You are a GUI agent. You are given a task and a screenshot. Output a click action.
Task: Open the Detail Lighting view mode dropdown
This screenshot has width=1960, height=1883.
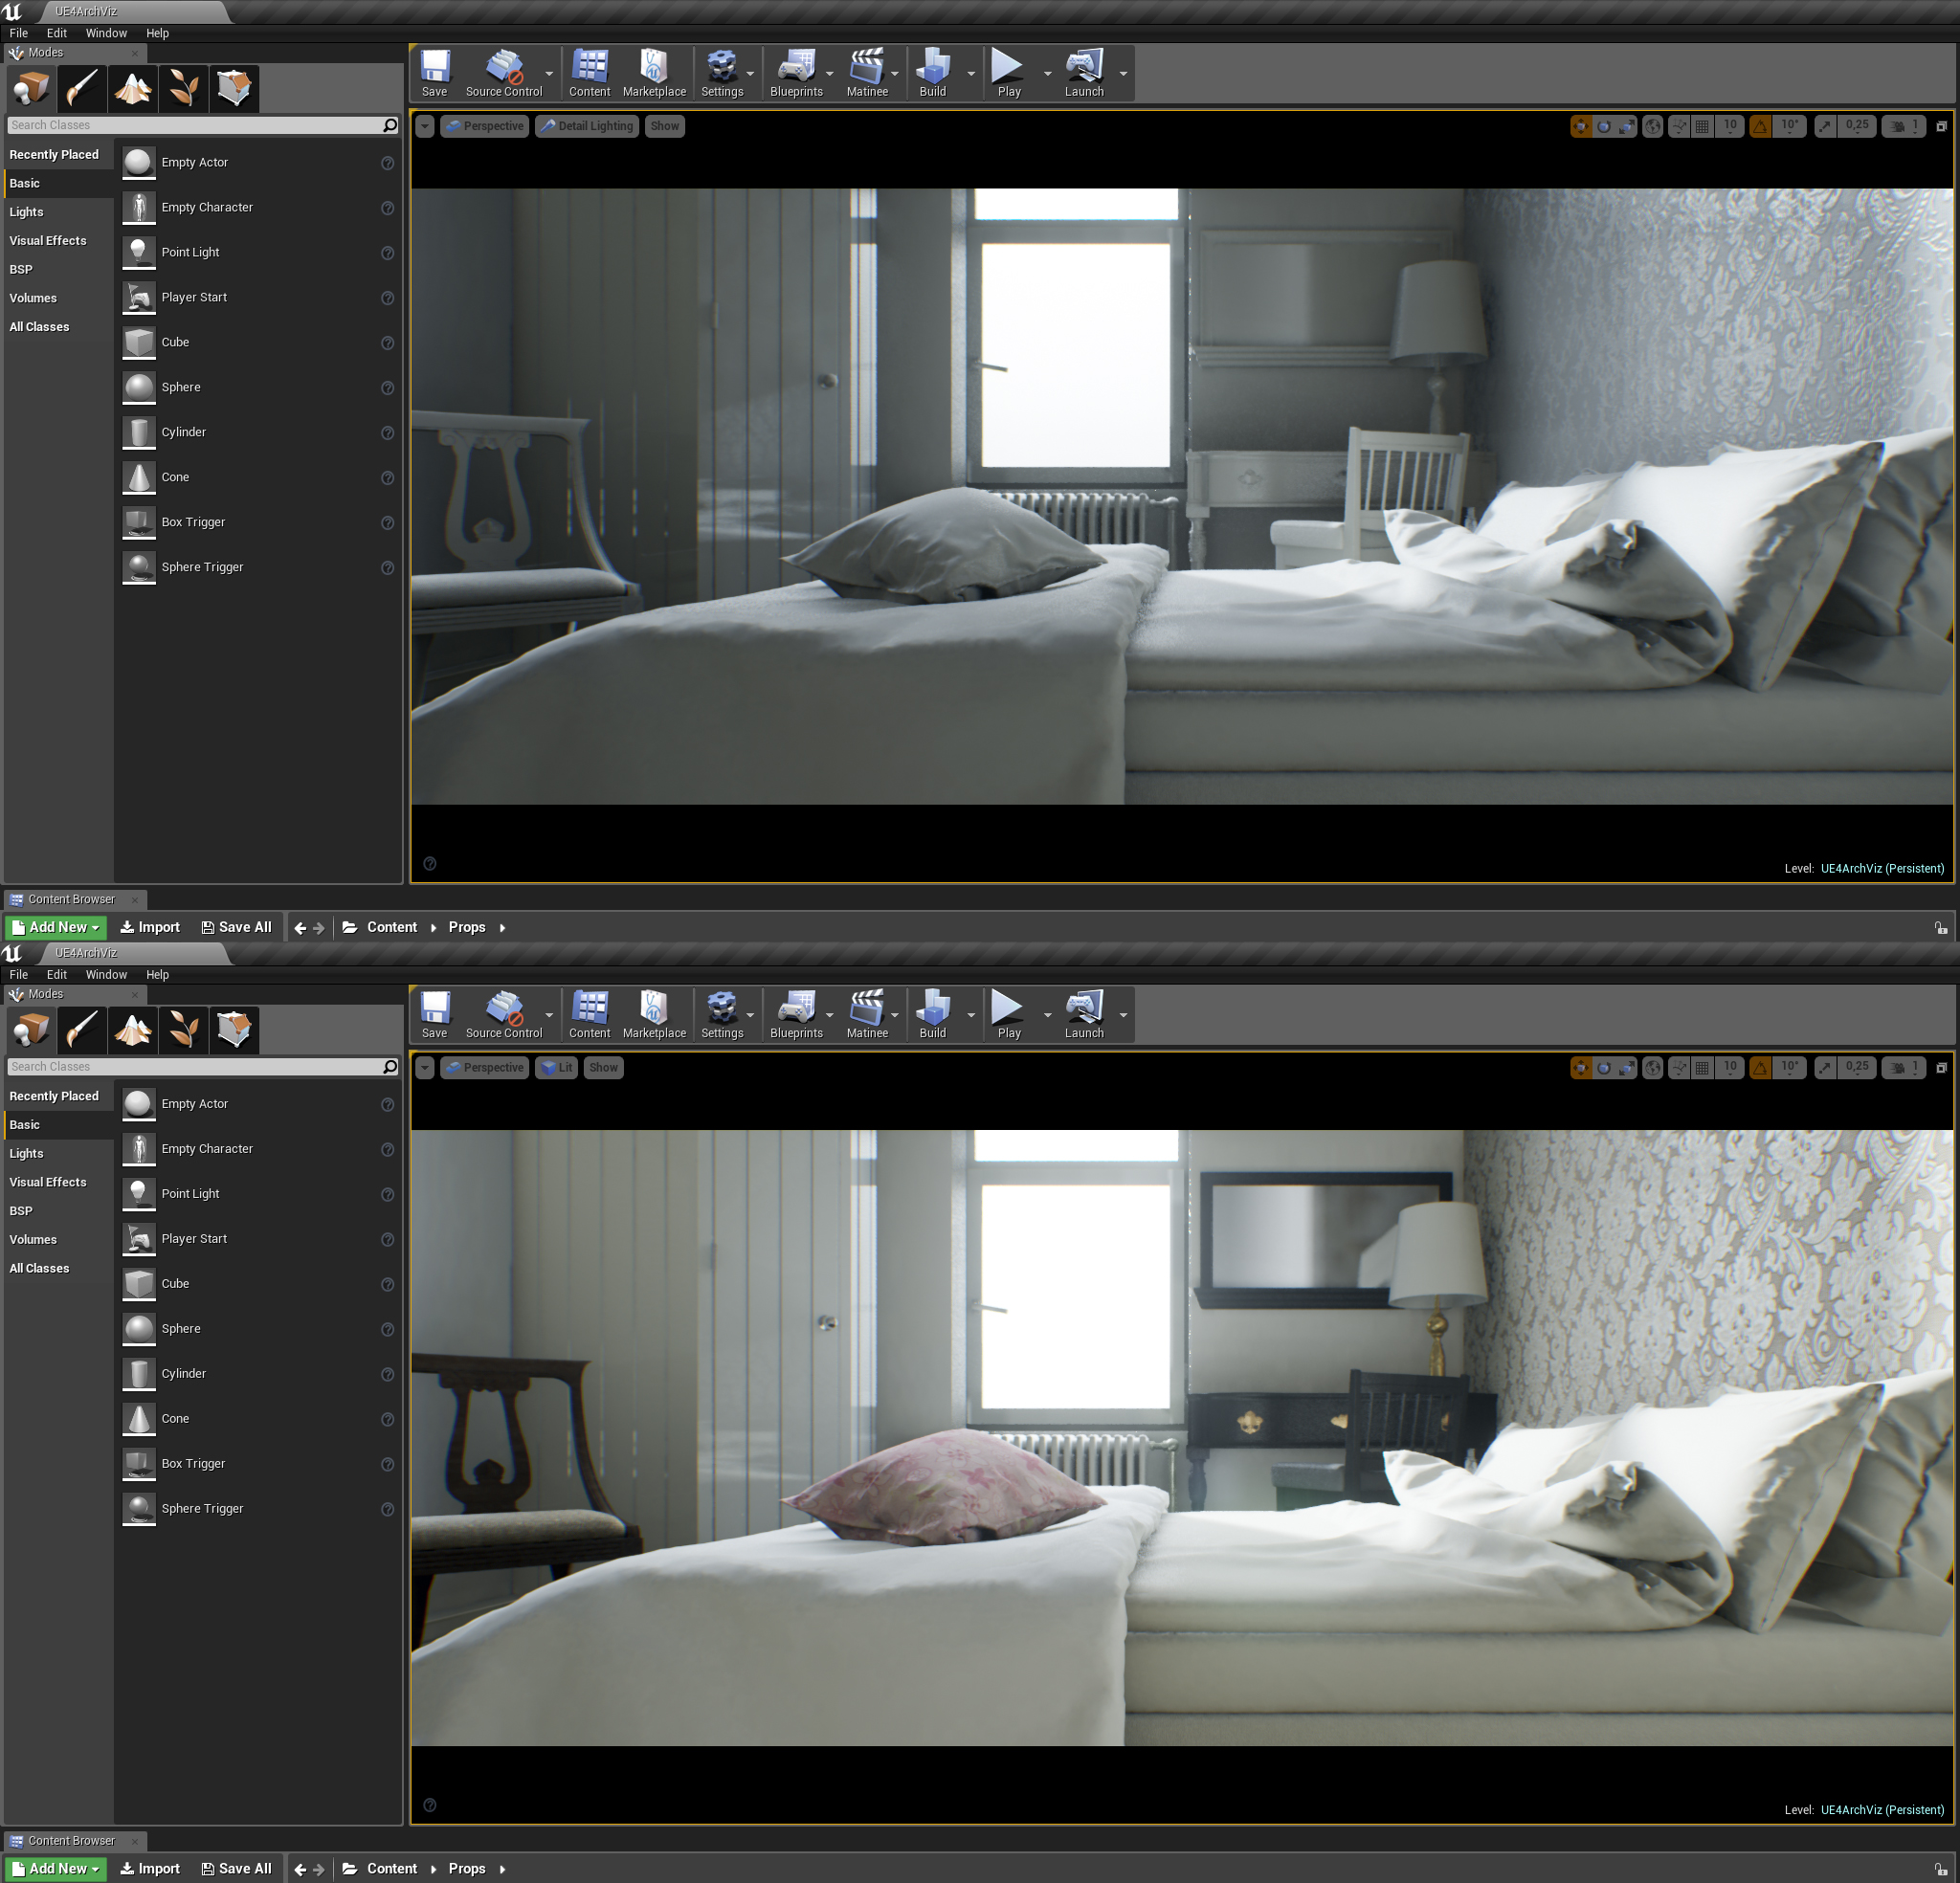(587, 126)
